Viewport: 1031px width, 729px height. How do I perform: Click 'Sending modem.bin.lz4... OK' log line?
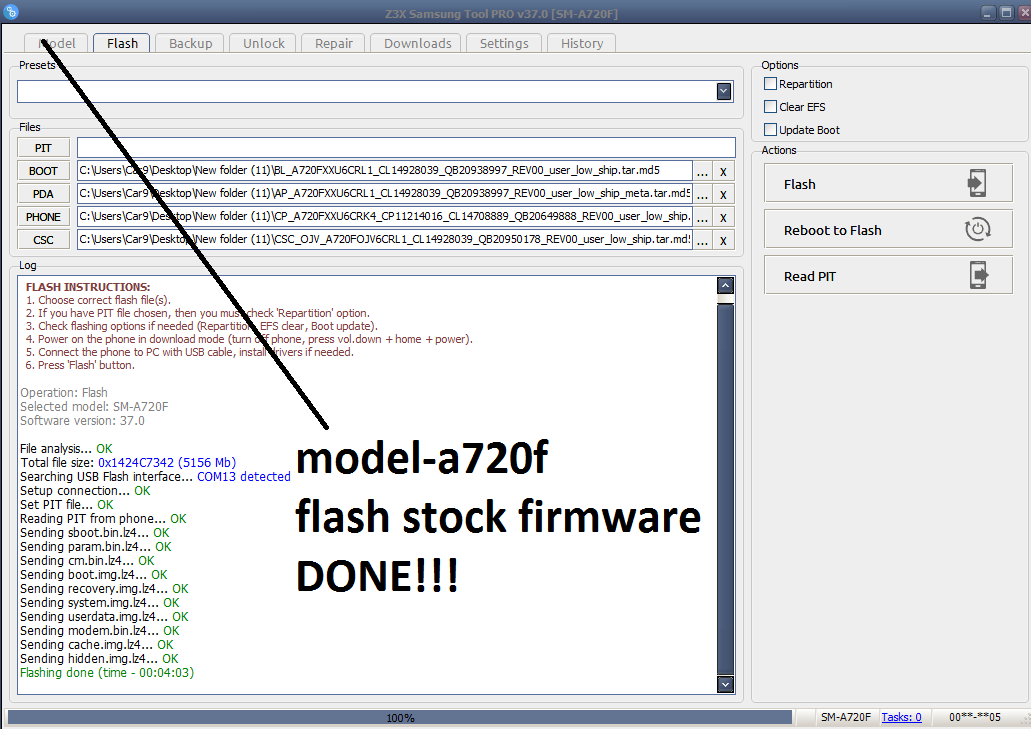(99, 630)
